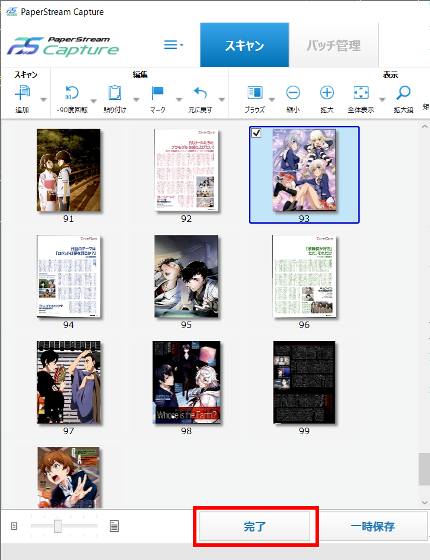Select page 92 thumbnail
This screenshot has height=560, width=430.
click(186, 170)
